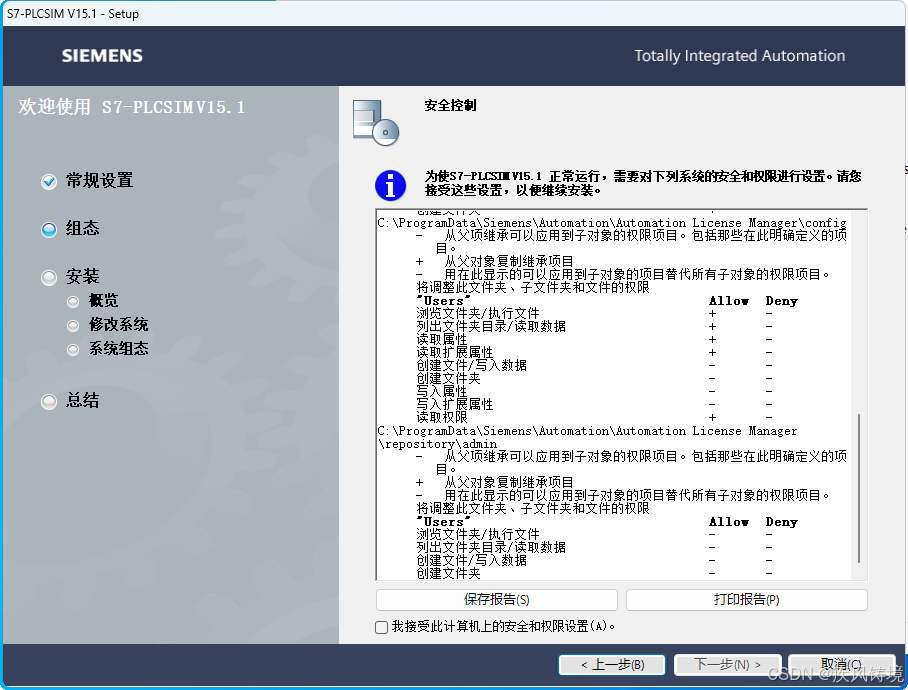This screenshot has width=908, height=690.
Task: Click the 打印报告(P) button
Action: click(746, 600)
